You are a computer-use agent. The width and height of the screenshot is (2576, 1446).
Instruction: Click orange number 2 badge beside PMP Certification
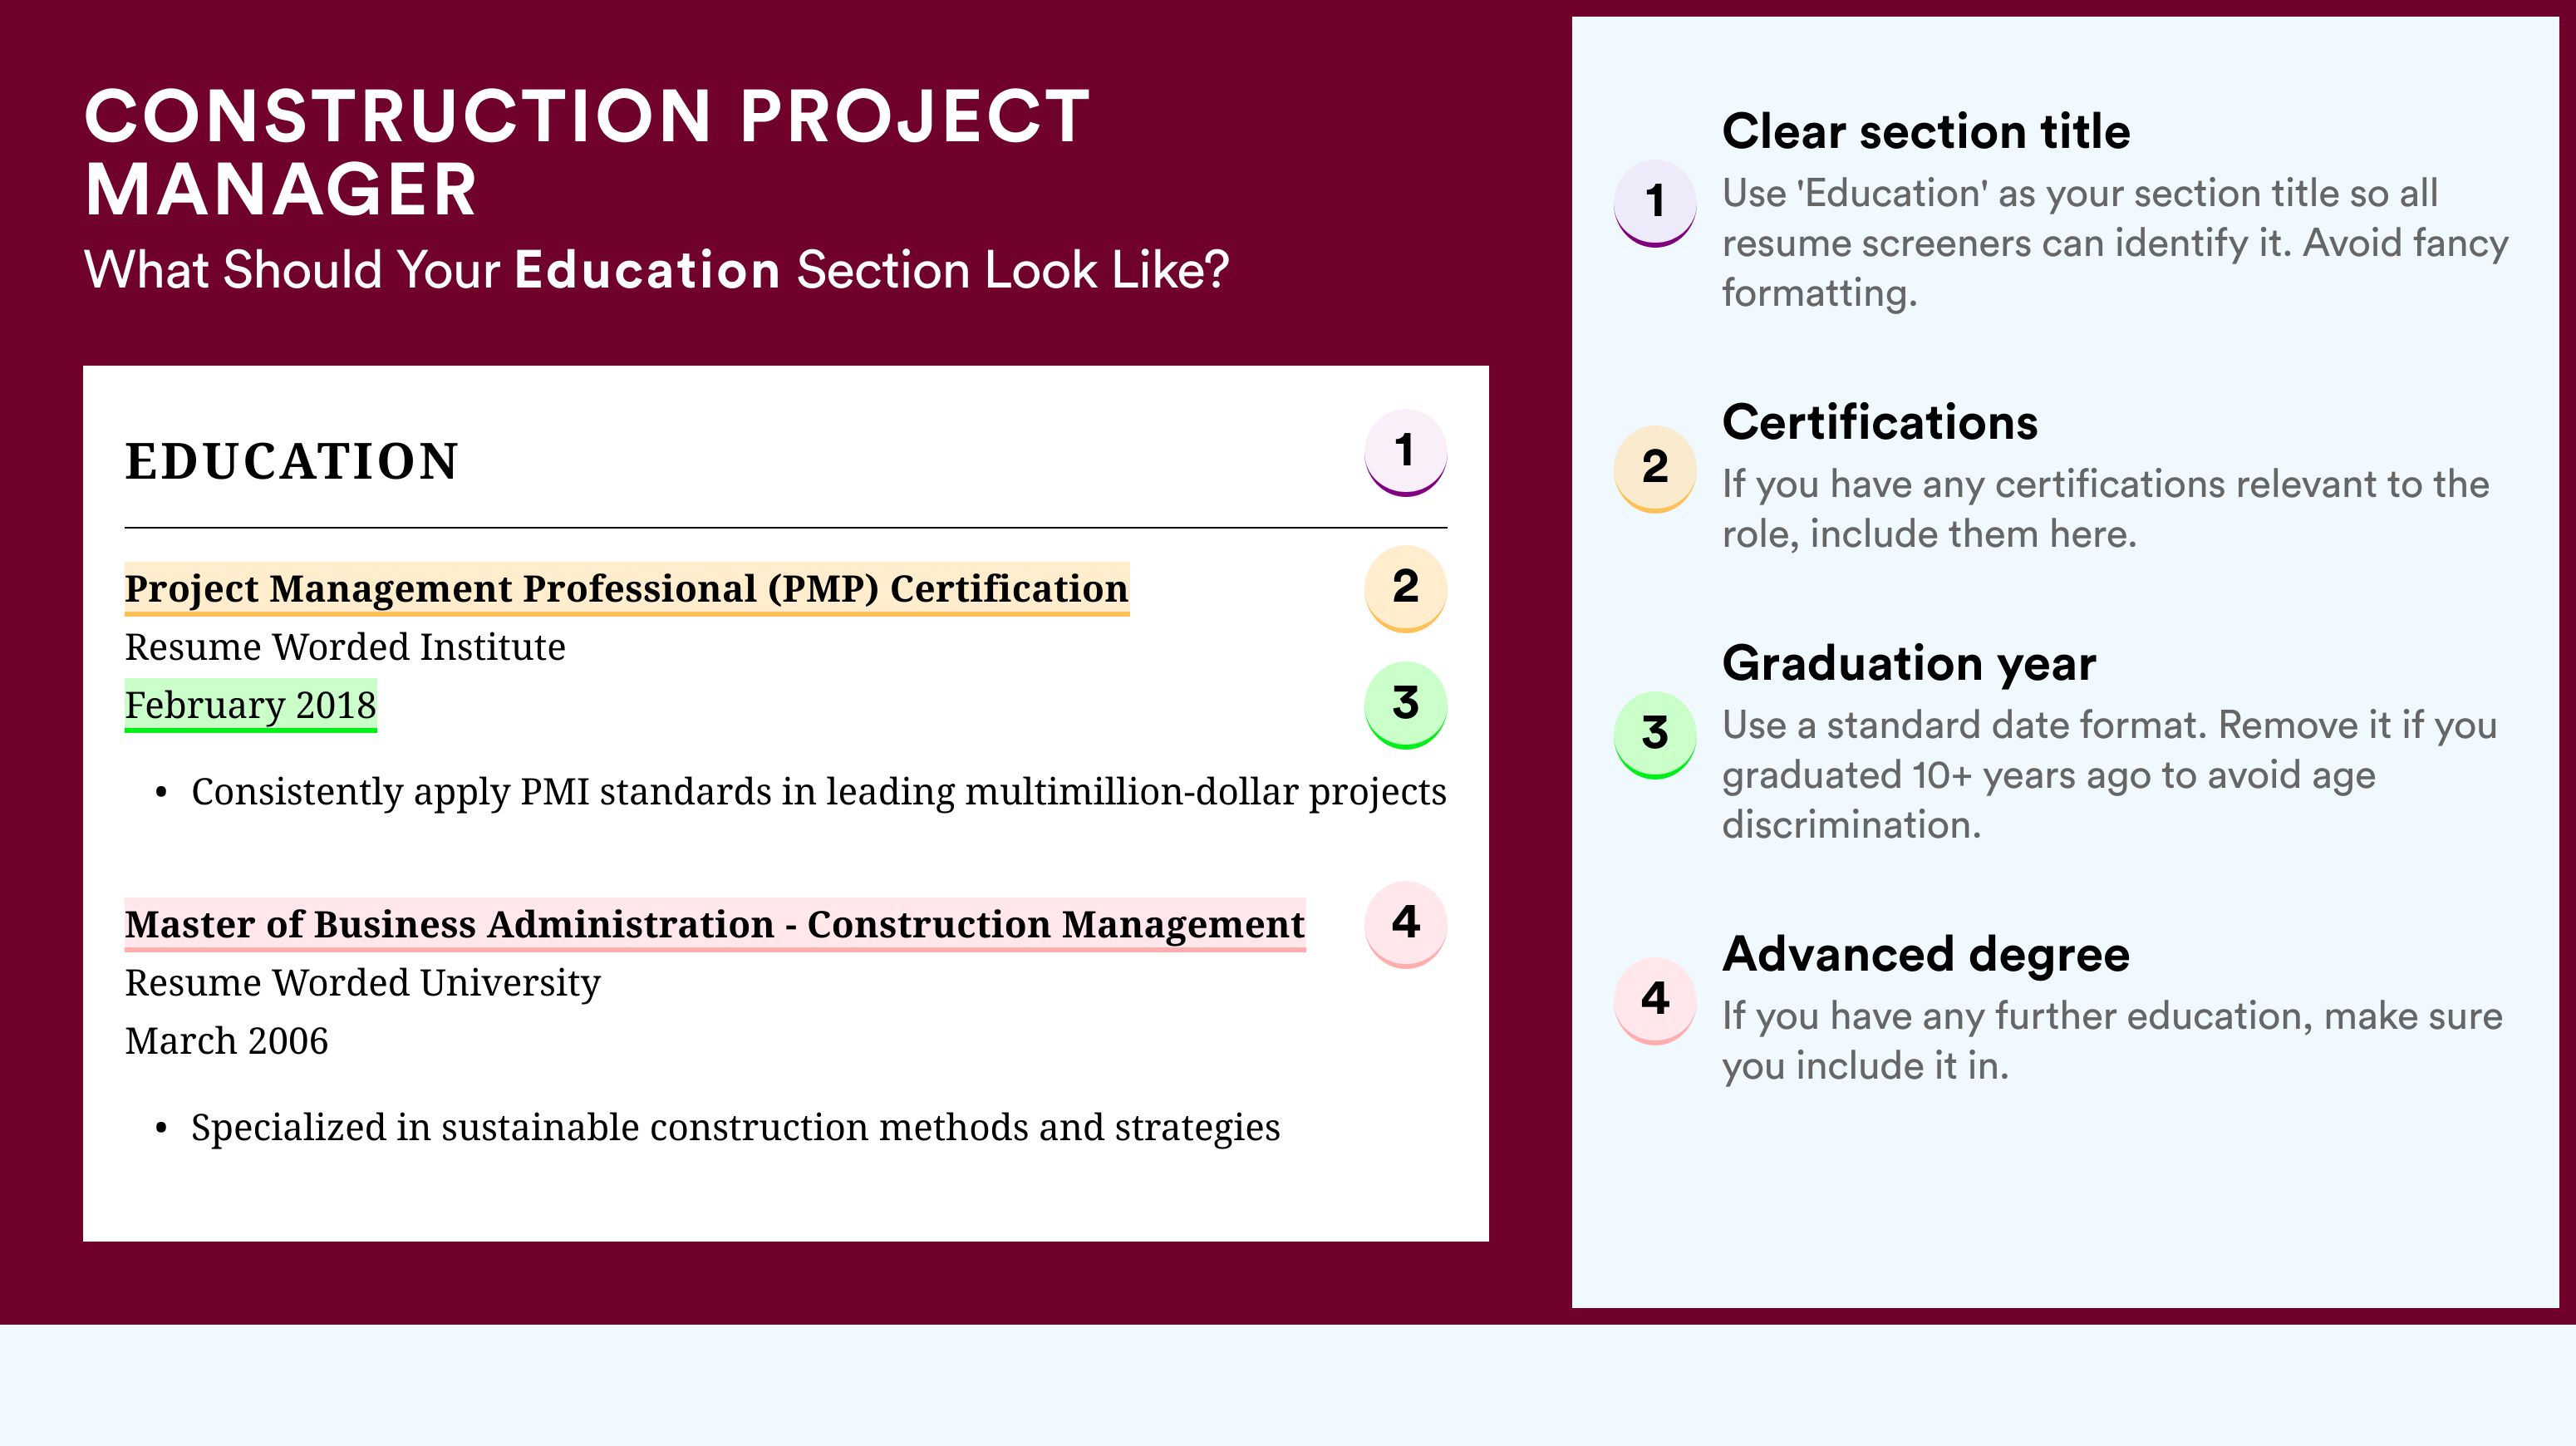coord(1405,588)
